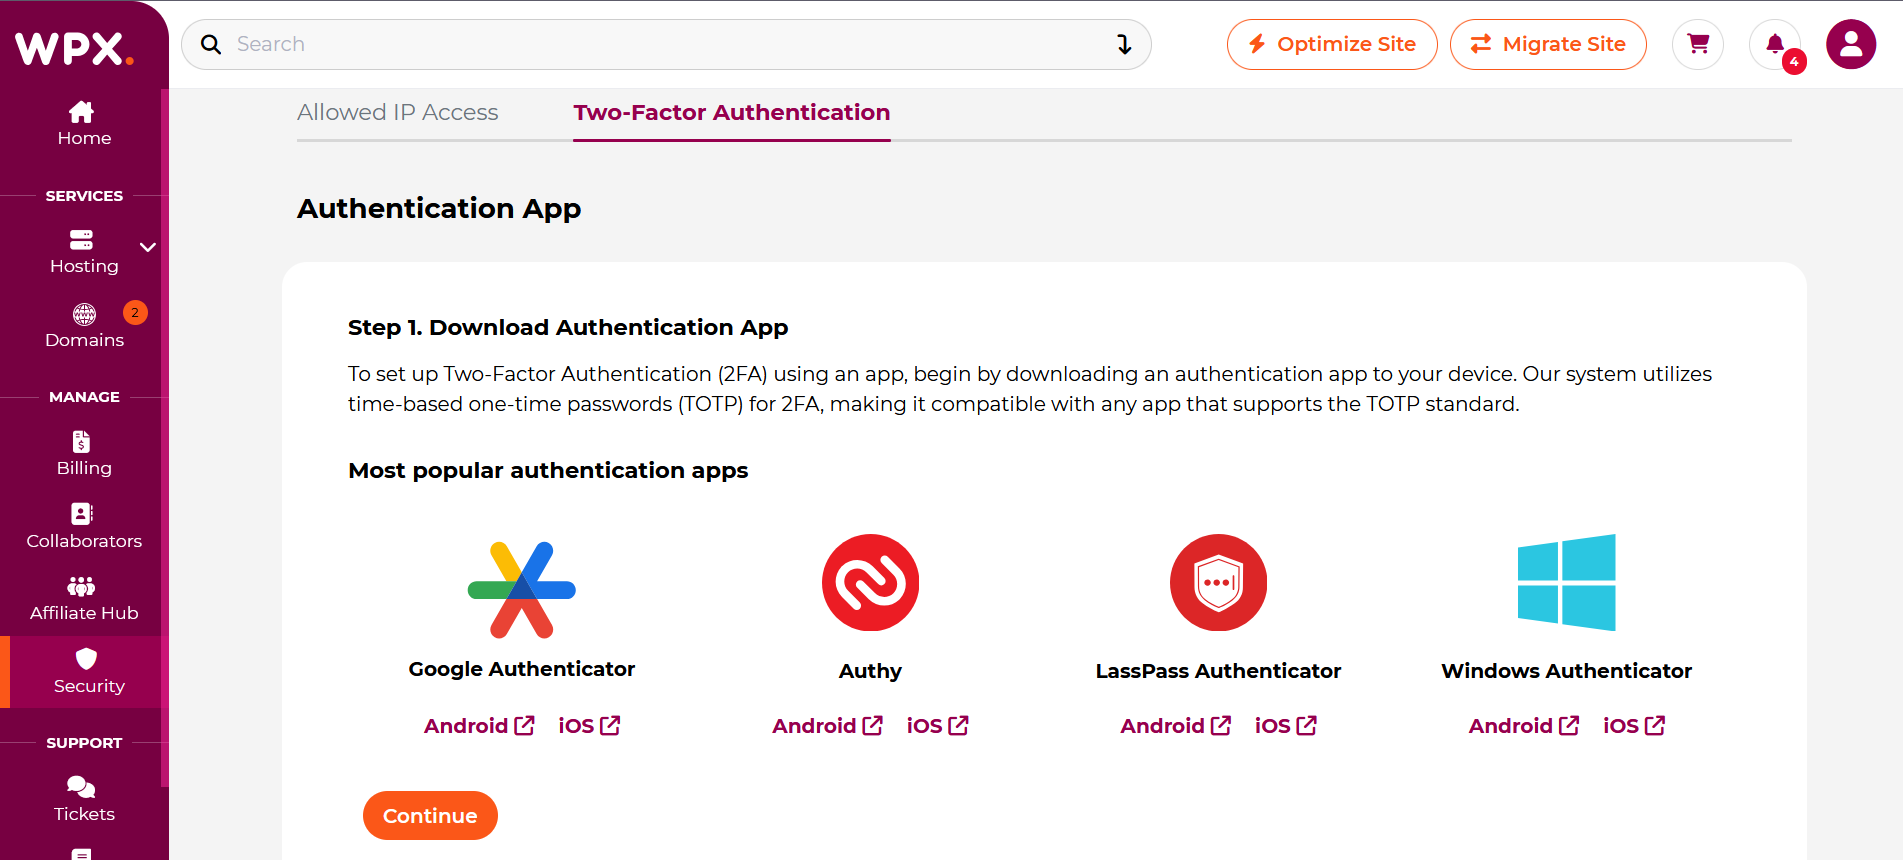Click the Migrate Site button

pos(1548,44)
